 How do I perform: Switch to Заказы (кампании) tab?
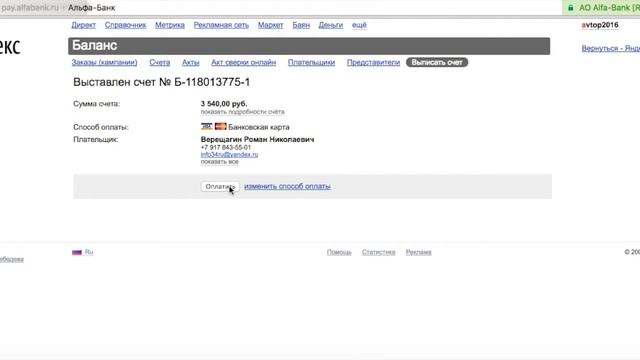pos(104,62)
